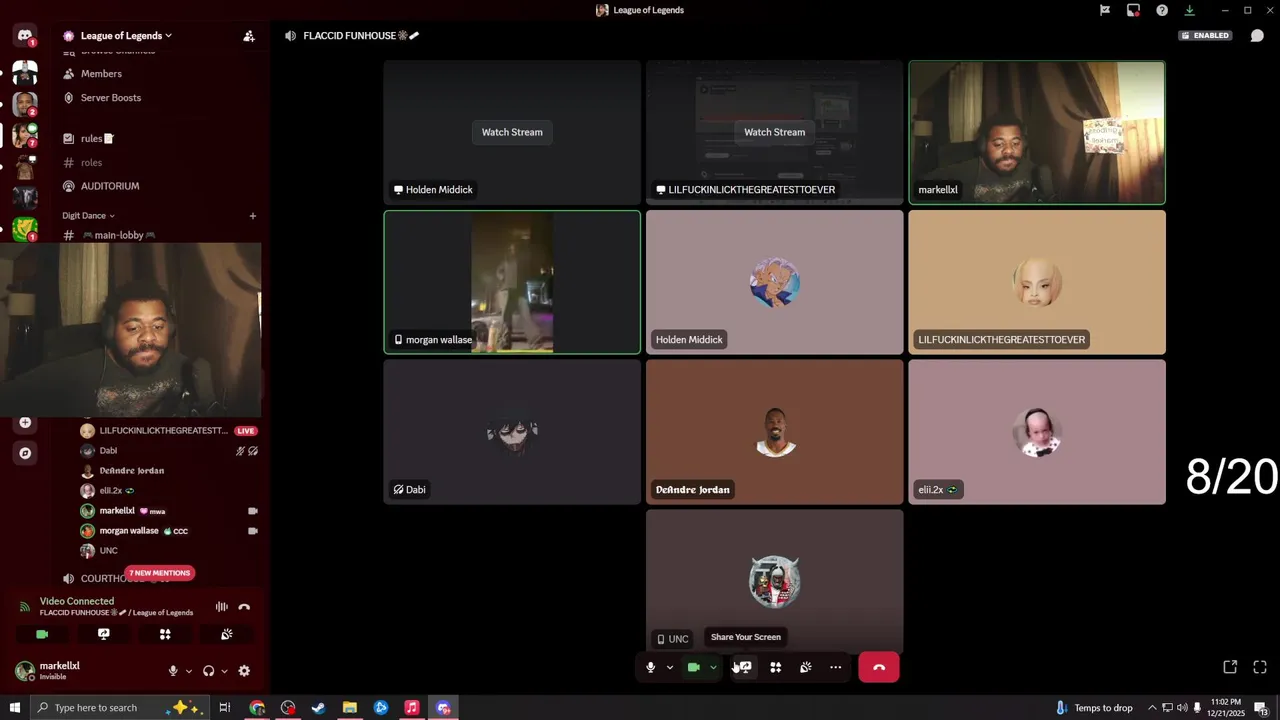Start an activity from call toolbar

(x=775, y=667)
